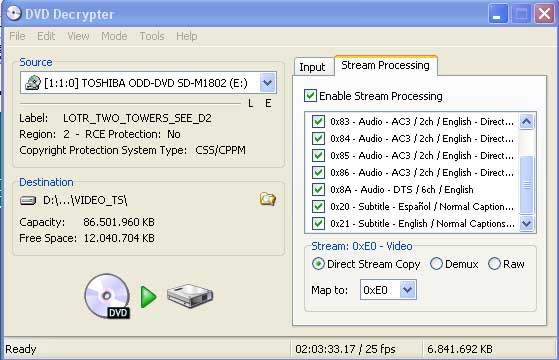Click the small drive icon next to D:\...\VIDEO_TS\
This screenshot has height=360, width=559.
pos(28,200)
